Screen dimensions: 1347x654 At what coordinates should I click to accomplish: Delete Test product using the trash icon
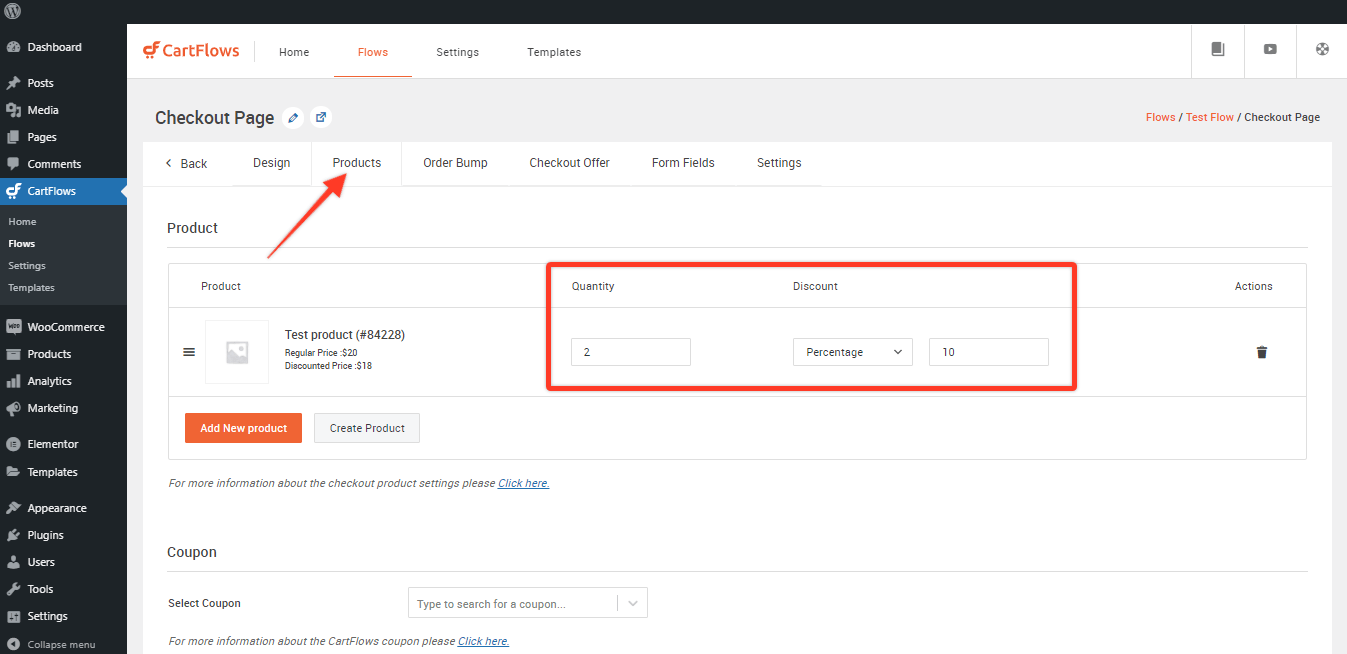[x=1261, y=352]
